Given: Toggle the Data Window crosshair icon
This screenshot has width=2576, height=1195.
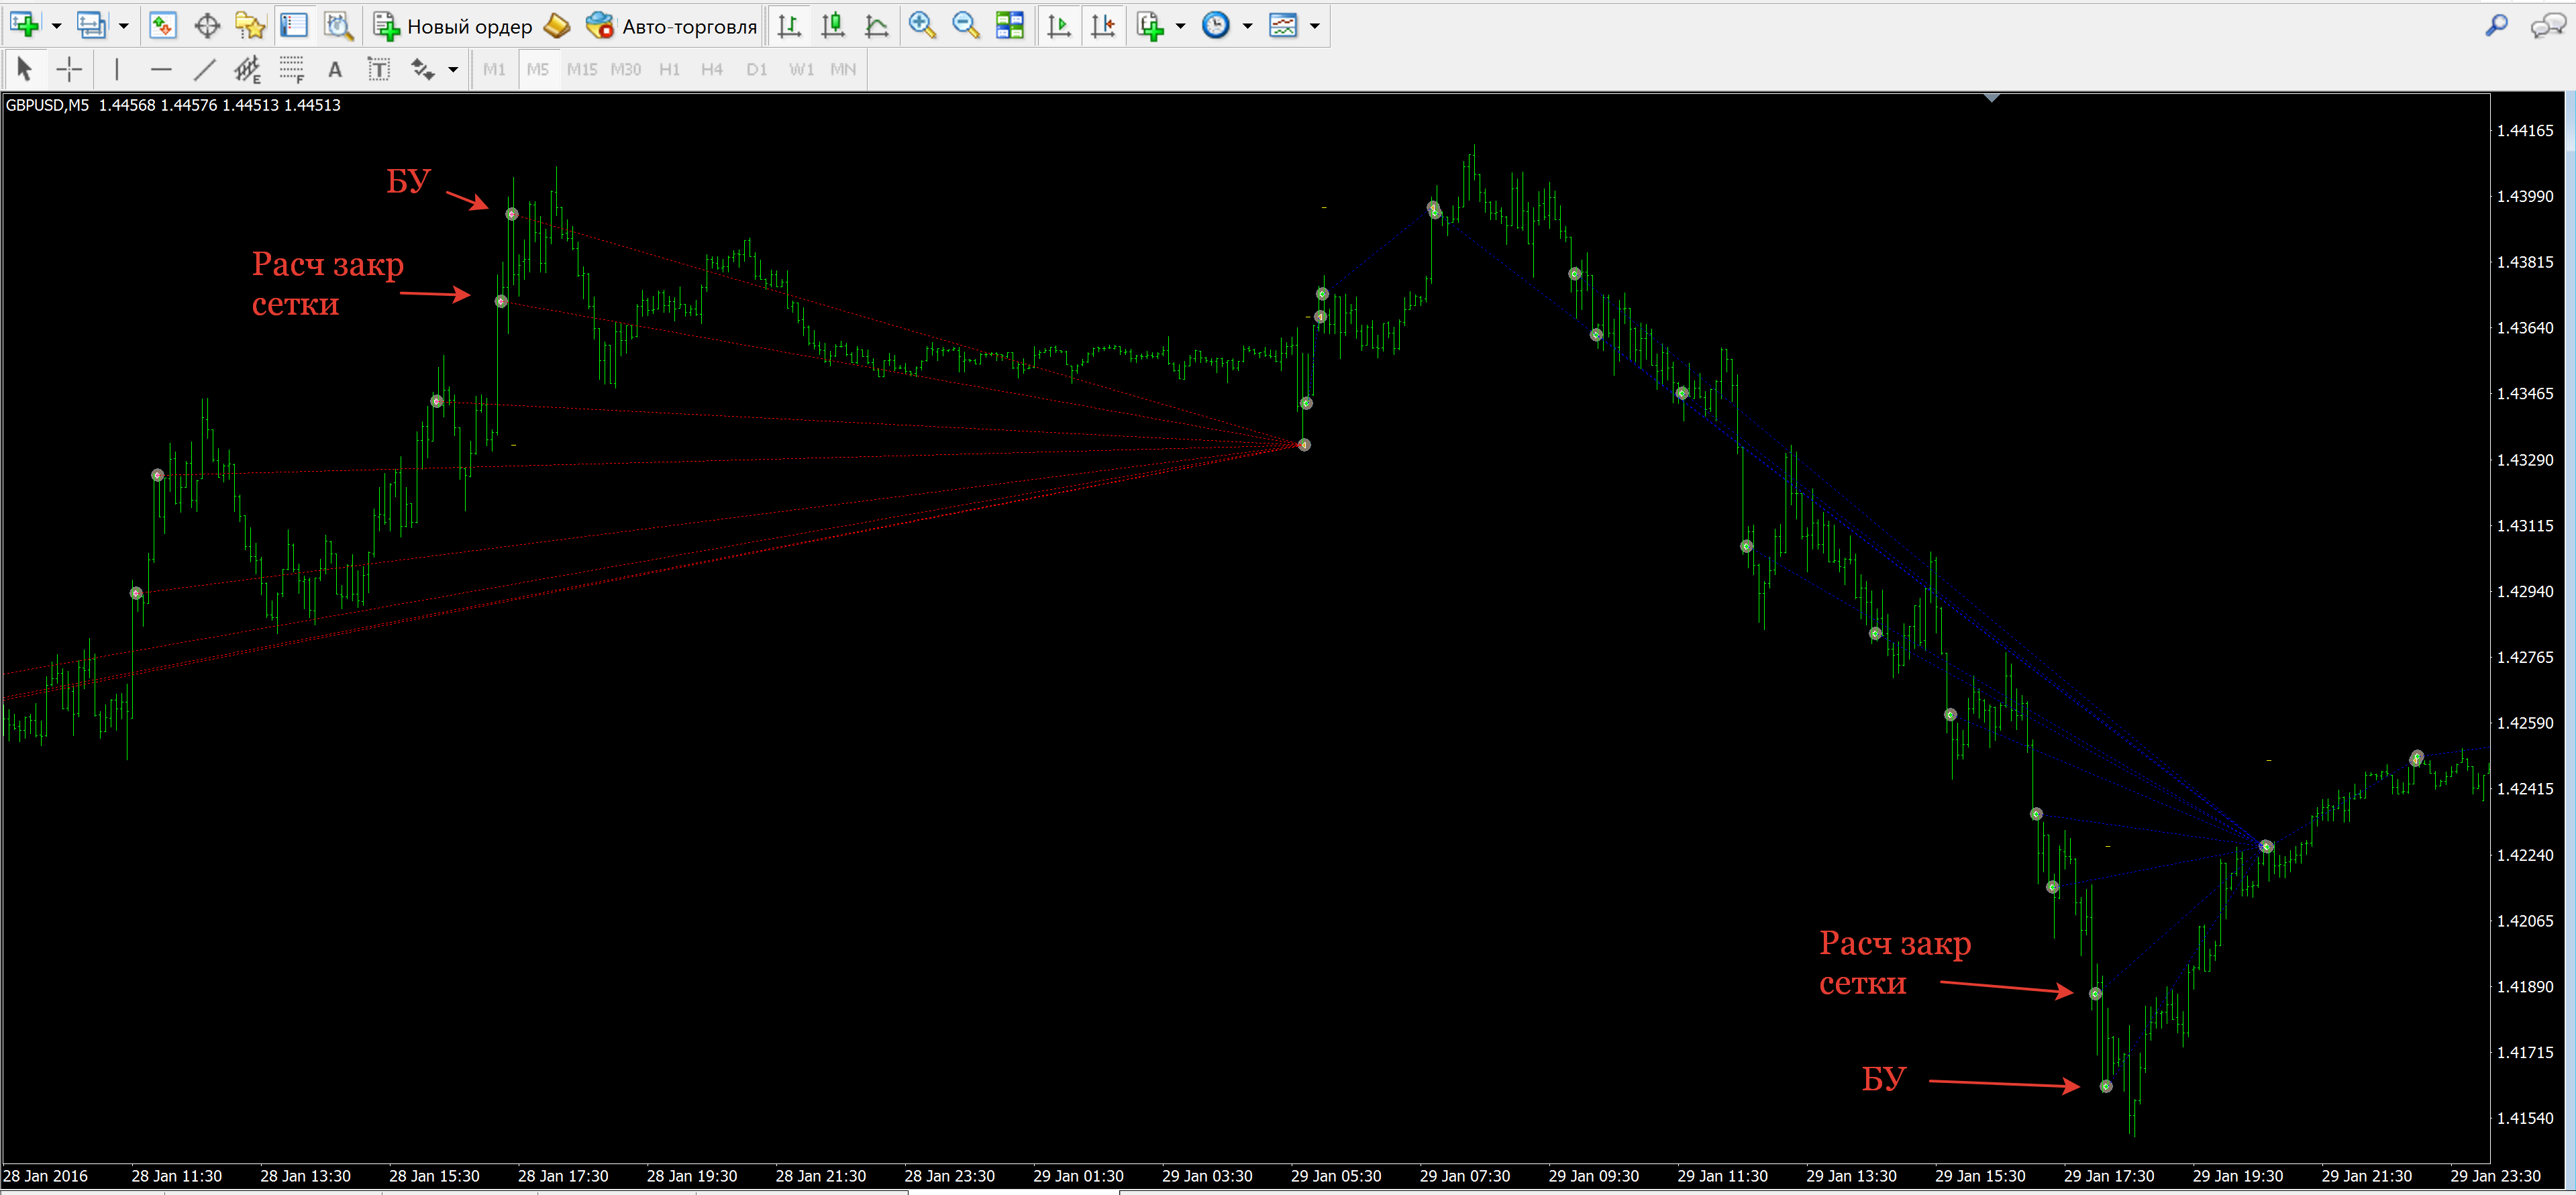Looking at the screenshot, I should click(207, 26).
